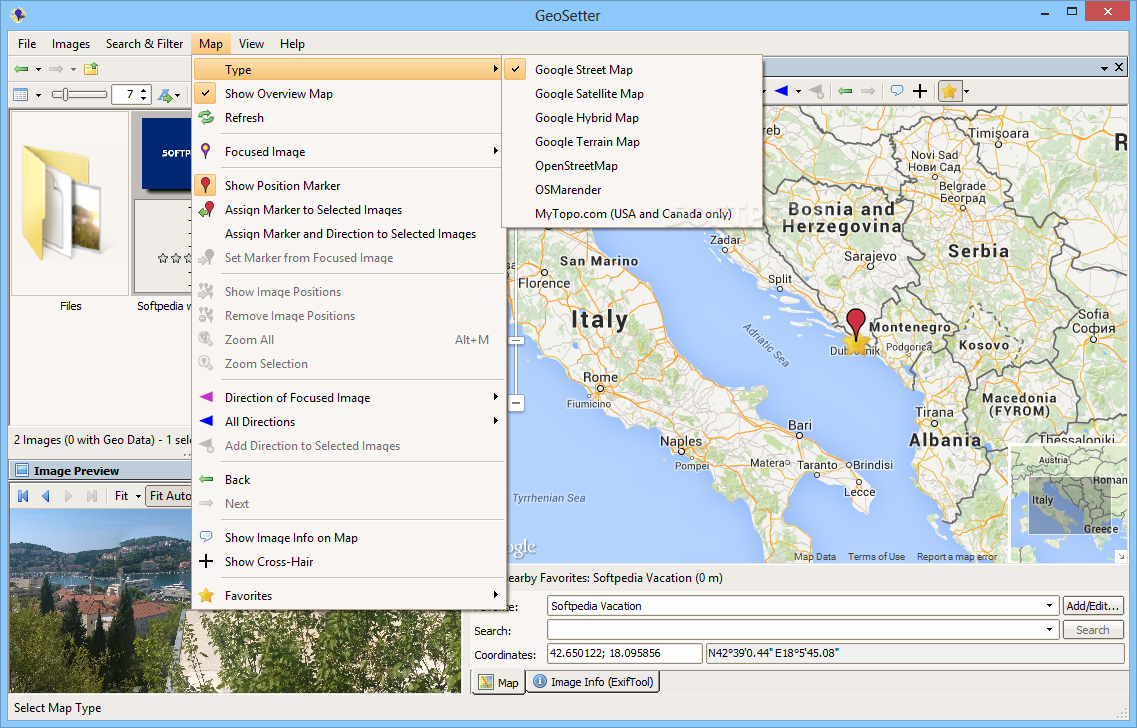Click the magenta Direction of Focused Image icon

(x=207, y=397)
